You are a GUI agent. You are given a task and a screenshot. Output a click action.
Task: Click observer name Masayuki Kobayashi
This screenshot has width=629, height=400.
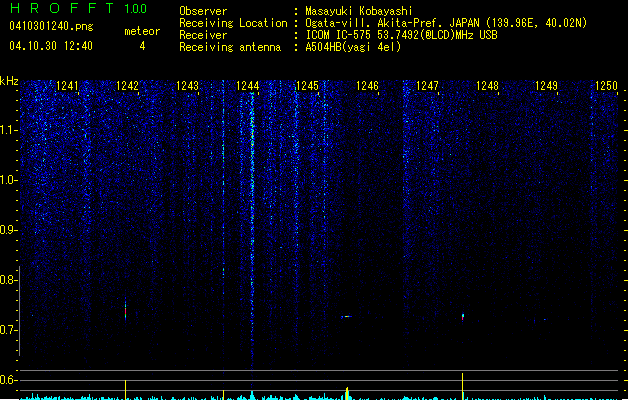tap(359, 11)
